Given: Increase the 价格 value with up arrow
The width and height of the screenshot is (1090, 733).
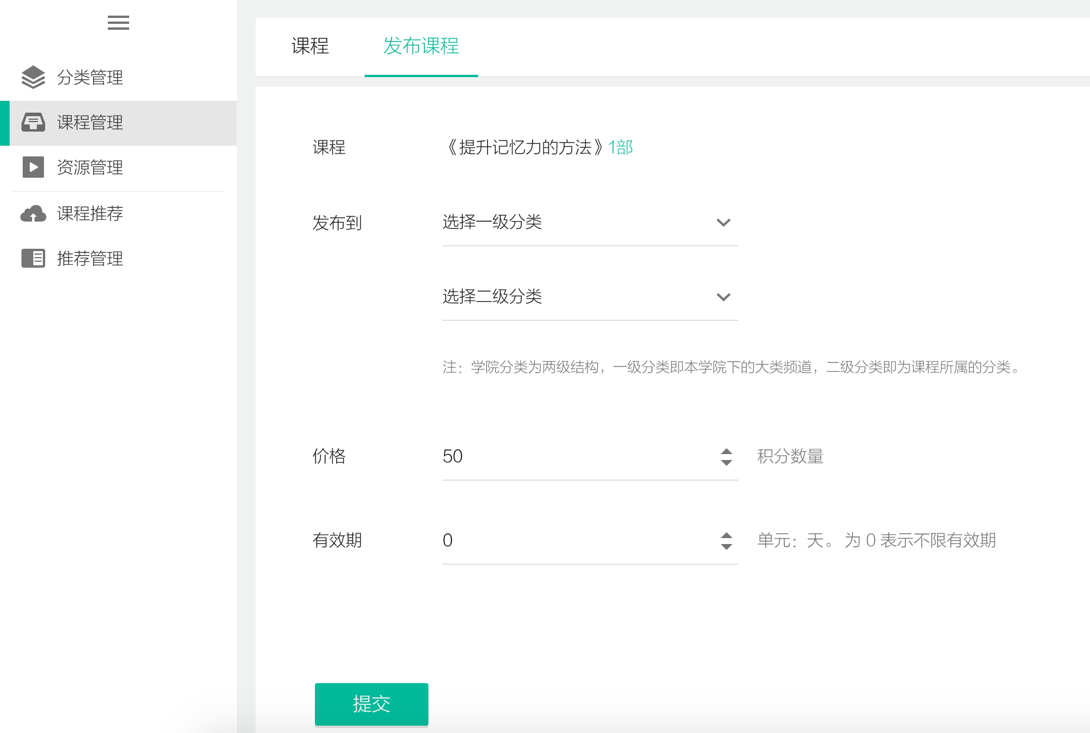Looking at the screenshot, I should tap(726, 451).
